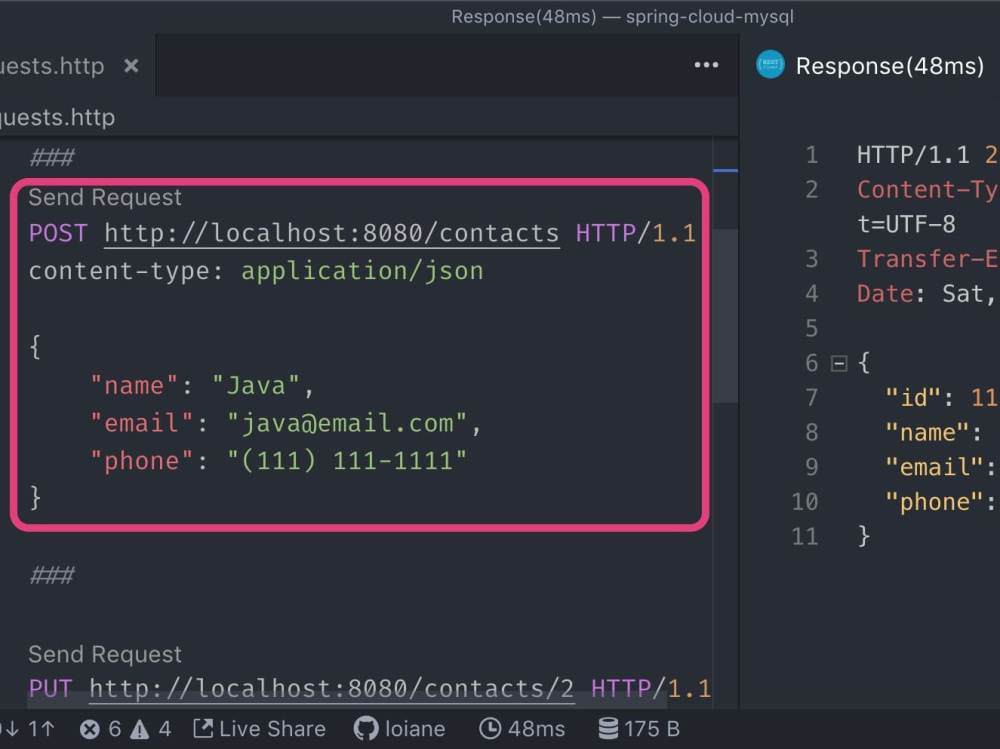Close the requests.http editor tab
The height and width of the screenshot is (749, 1000).
(131, 66)
